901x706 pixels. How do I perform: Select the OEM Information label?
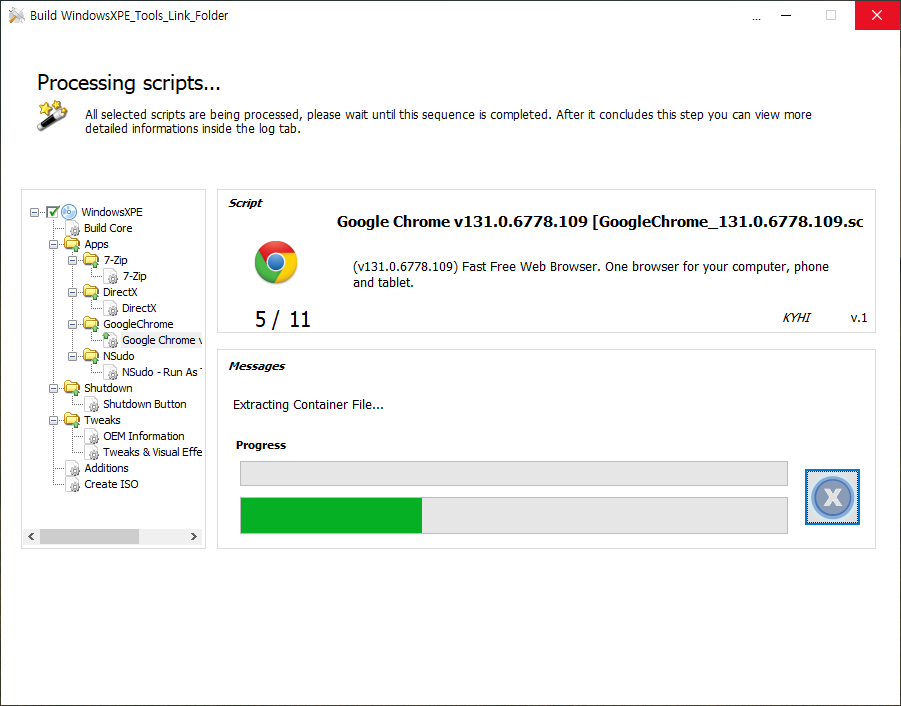(x=144, y=436)
